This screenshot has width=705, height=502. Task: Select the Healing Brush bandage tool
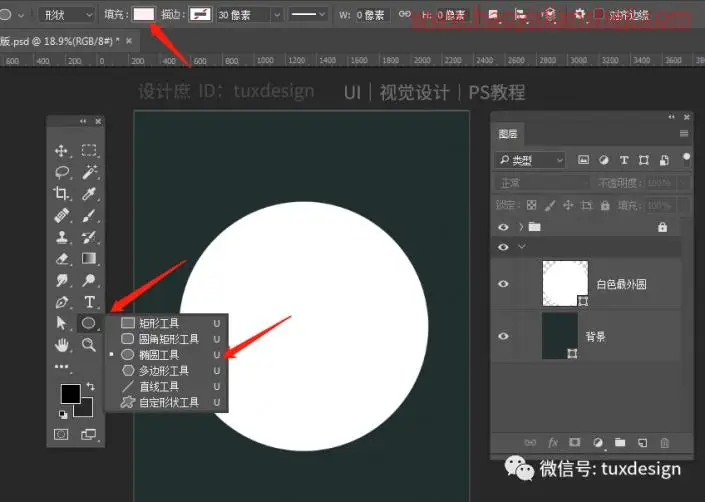tap(62, 215)
